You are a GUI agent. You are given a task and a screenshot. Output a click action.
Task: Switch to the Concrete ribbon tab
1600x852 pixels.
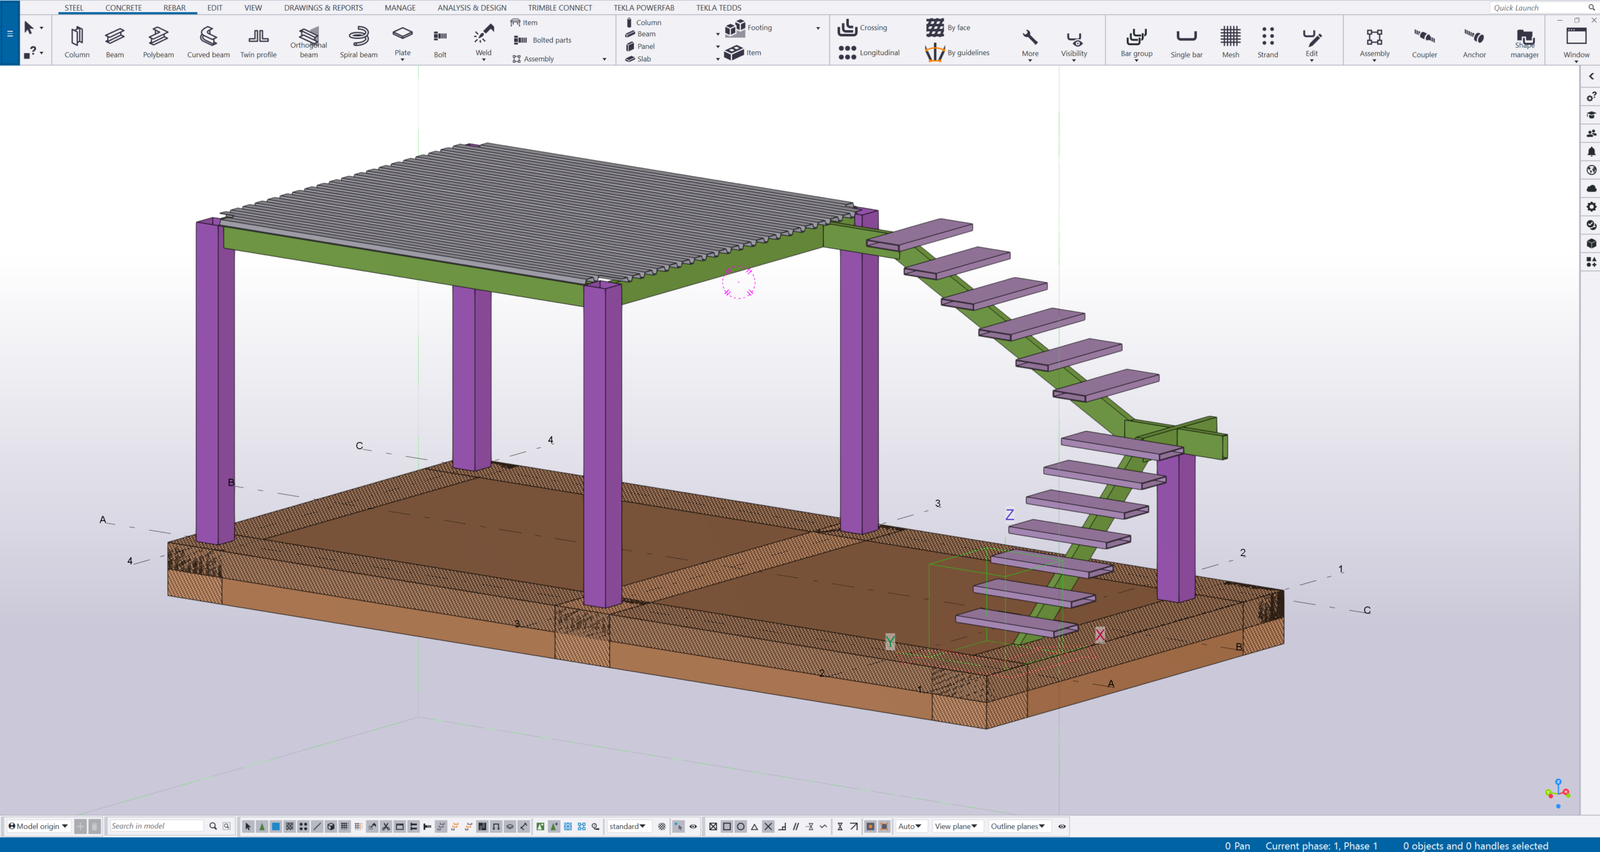tap(123, 8)
